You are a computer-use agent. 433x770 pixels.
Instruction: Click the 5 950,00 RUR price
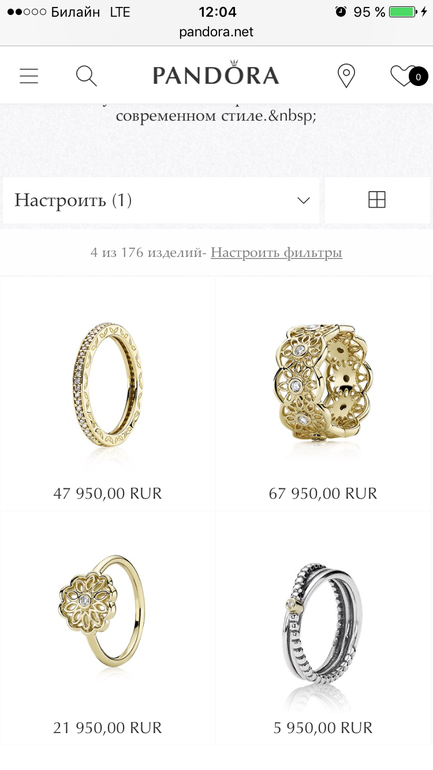coord(323,727)
